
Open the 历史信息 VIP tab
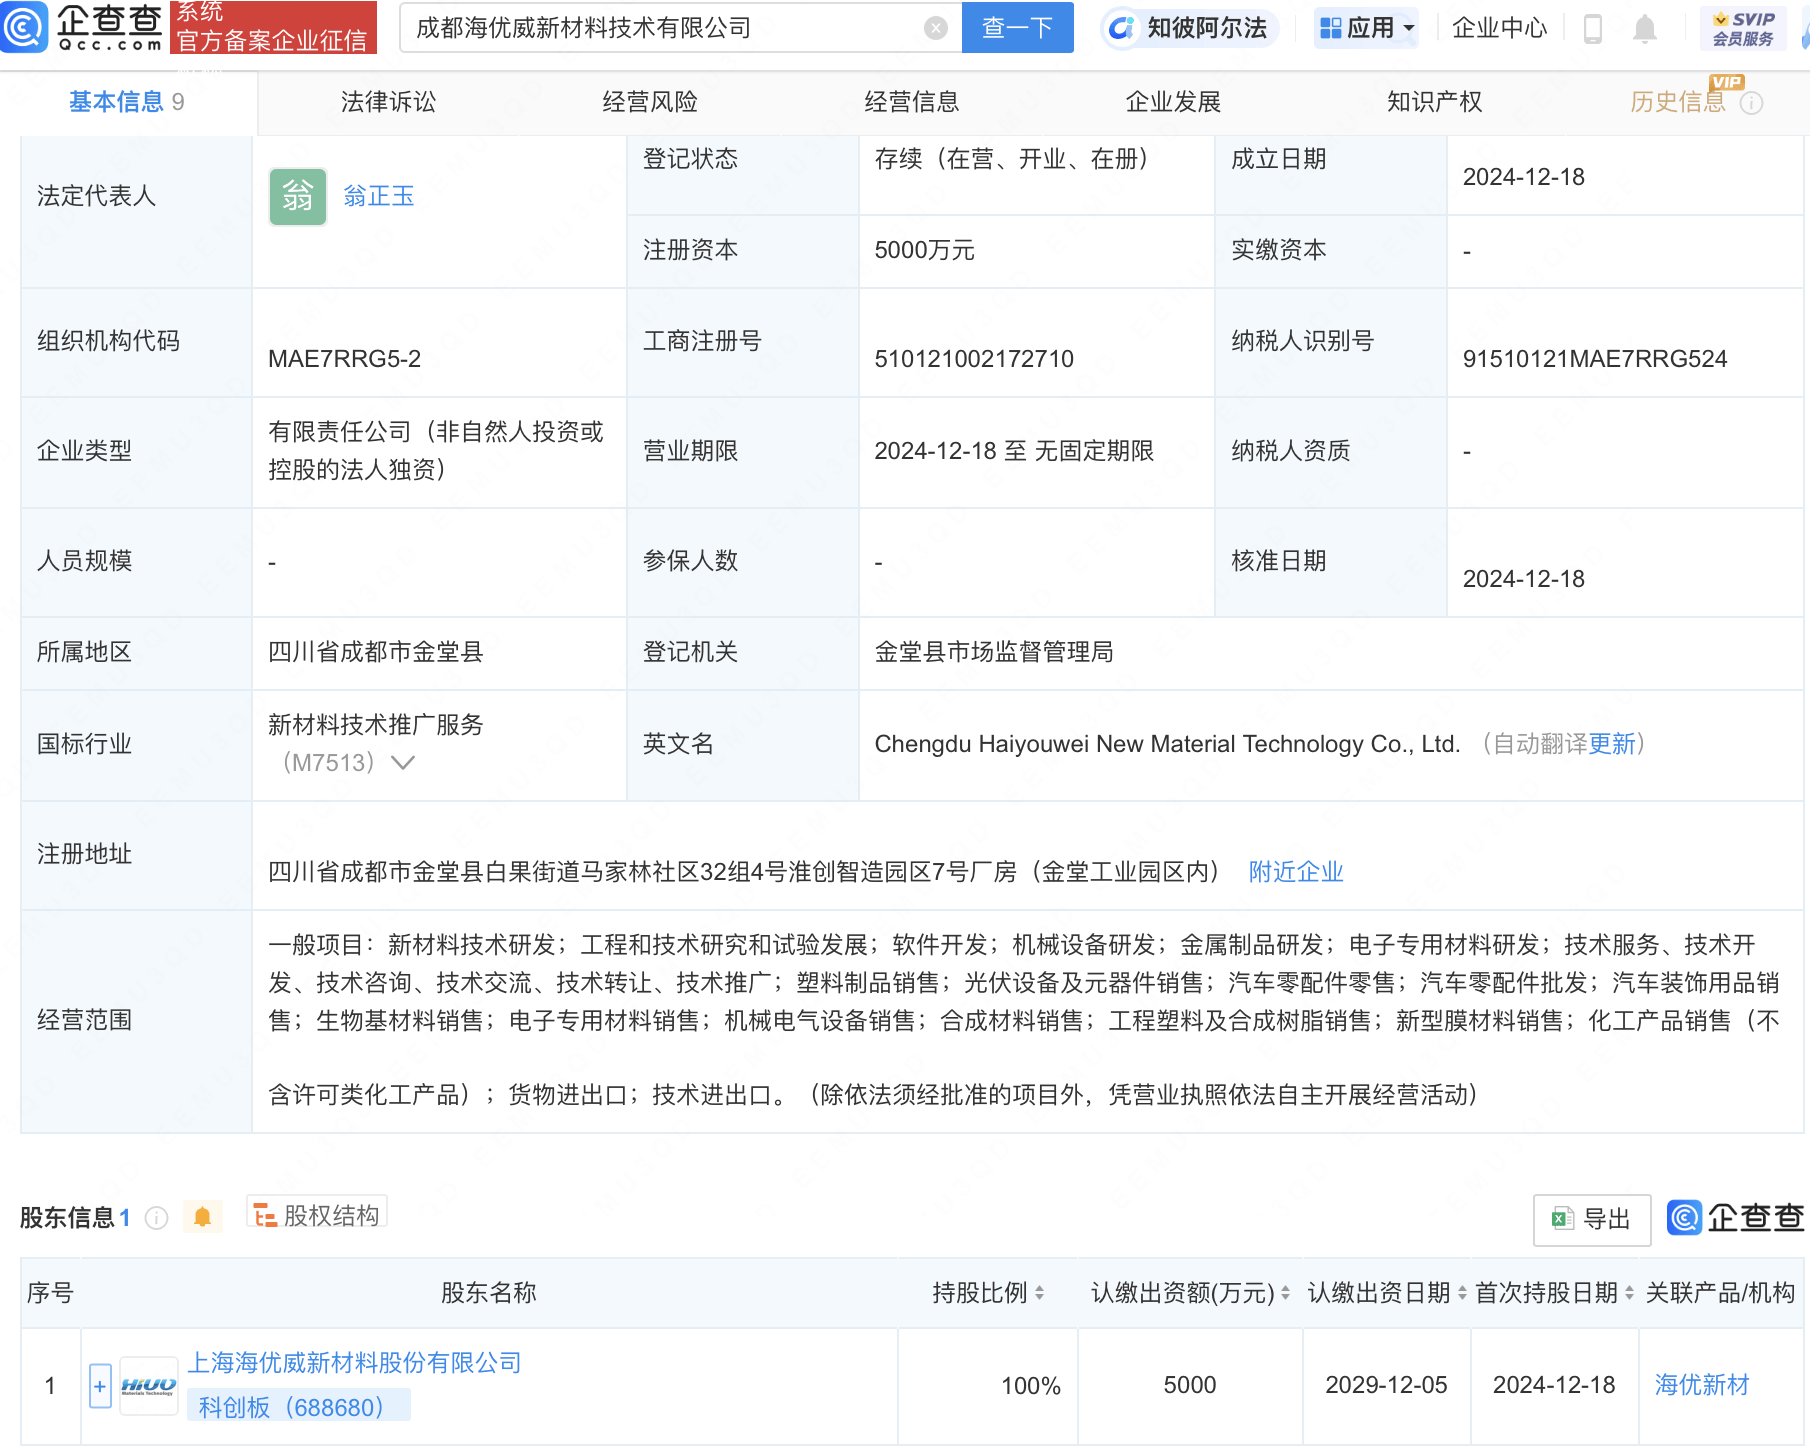click(1679, 102)
